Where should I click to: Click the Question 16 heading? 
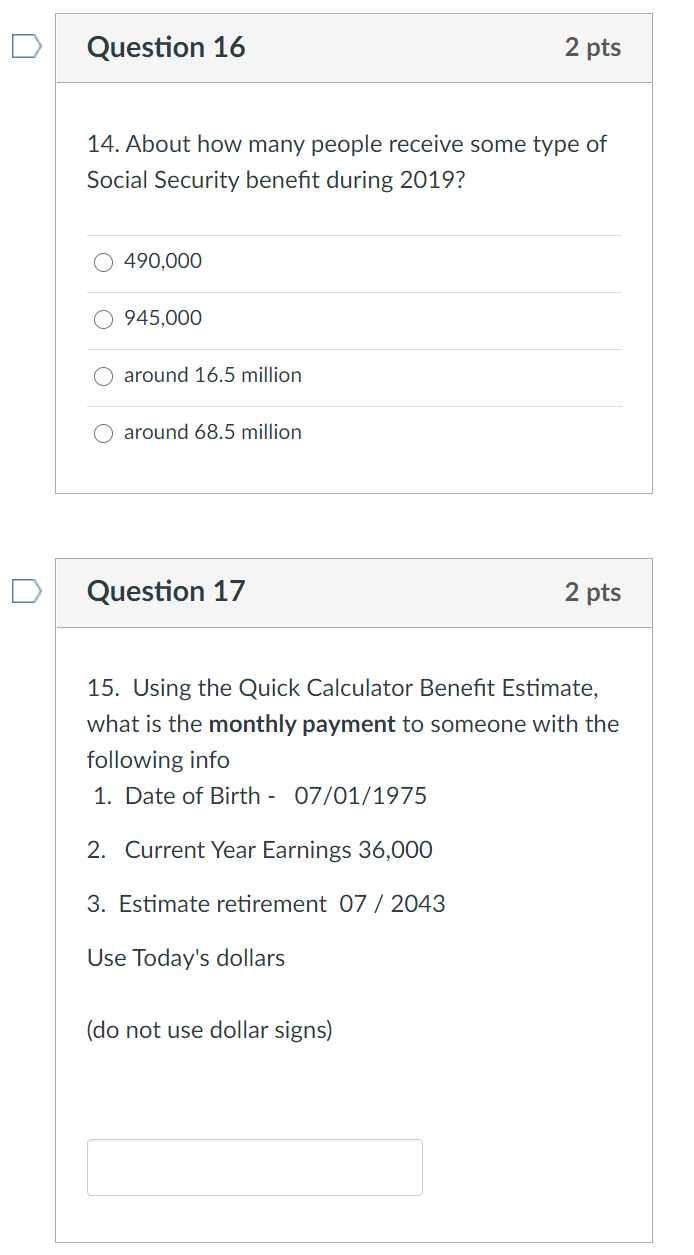coord(166,47)
